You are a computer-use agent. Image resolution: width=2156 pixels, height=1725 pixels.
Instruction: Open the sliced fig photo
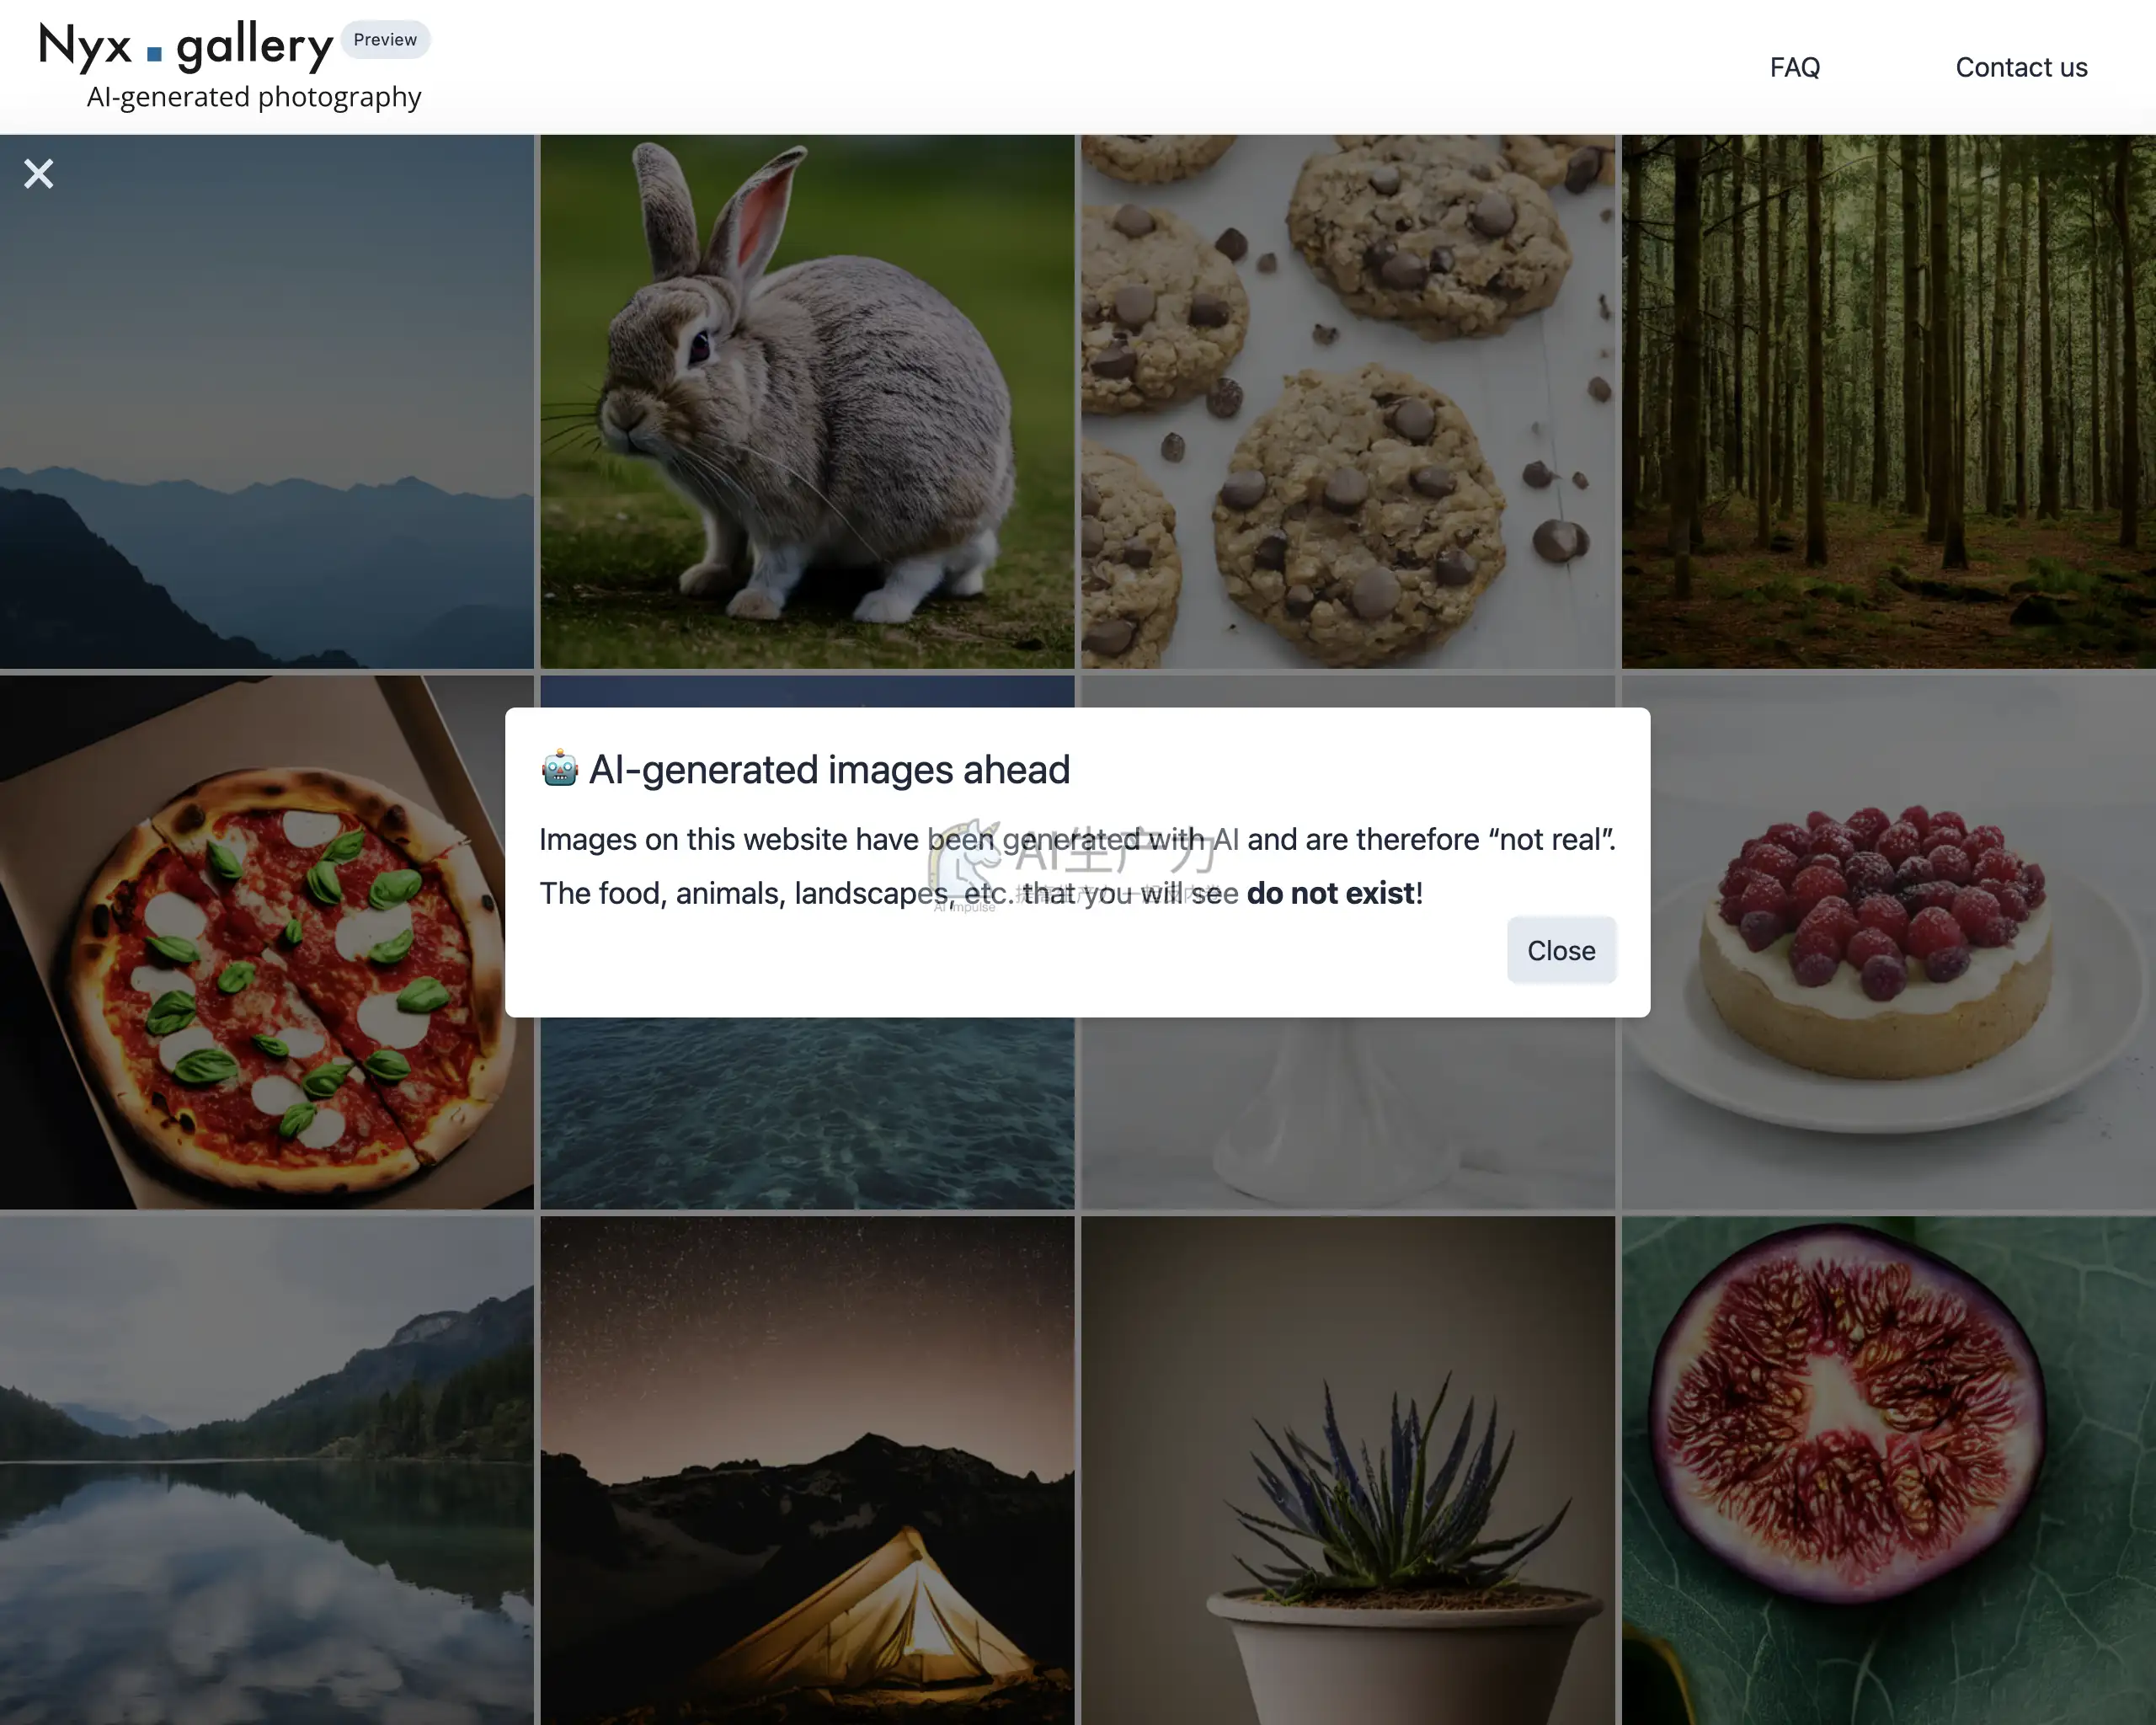(1888, 1470)
